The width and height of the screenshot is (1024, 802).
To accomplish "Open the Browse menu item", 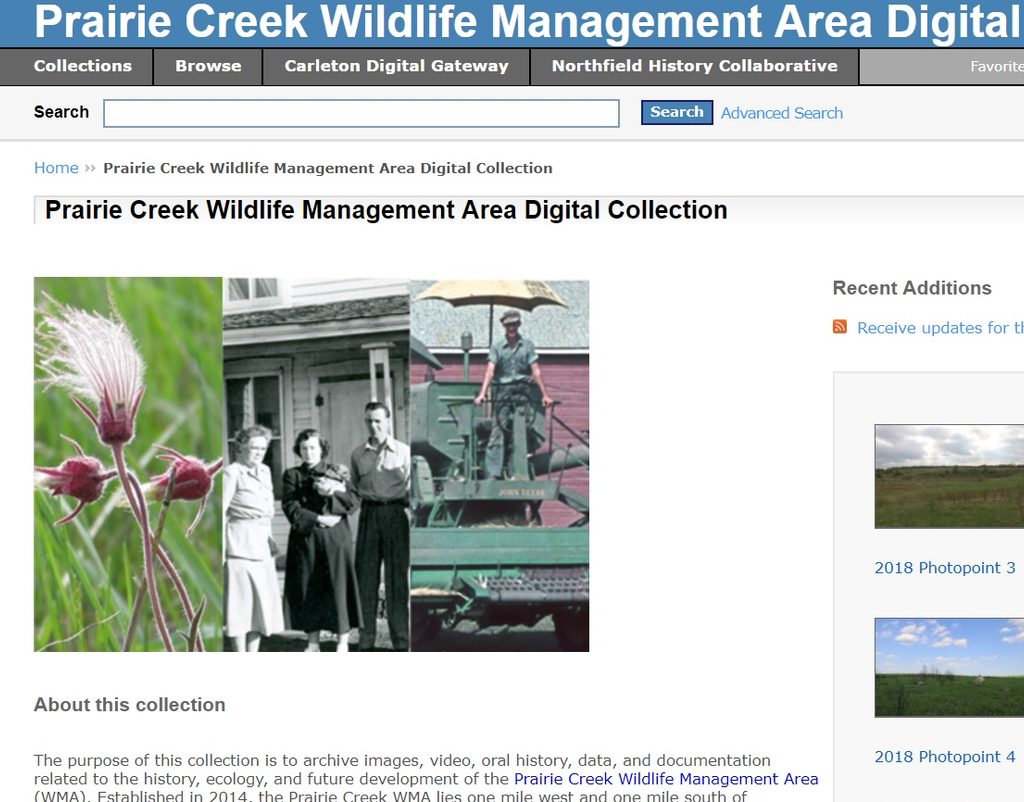I will 208,66.
